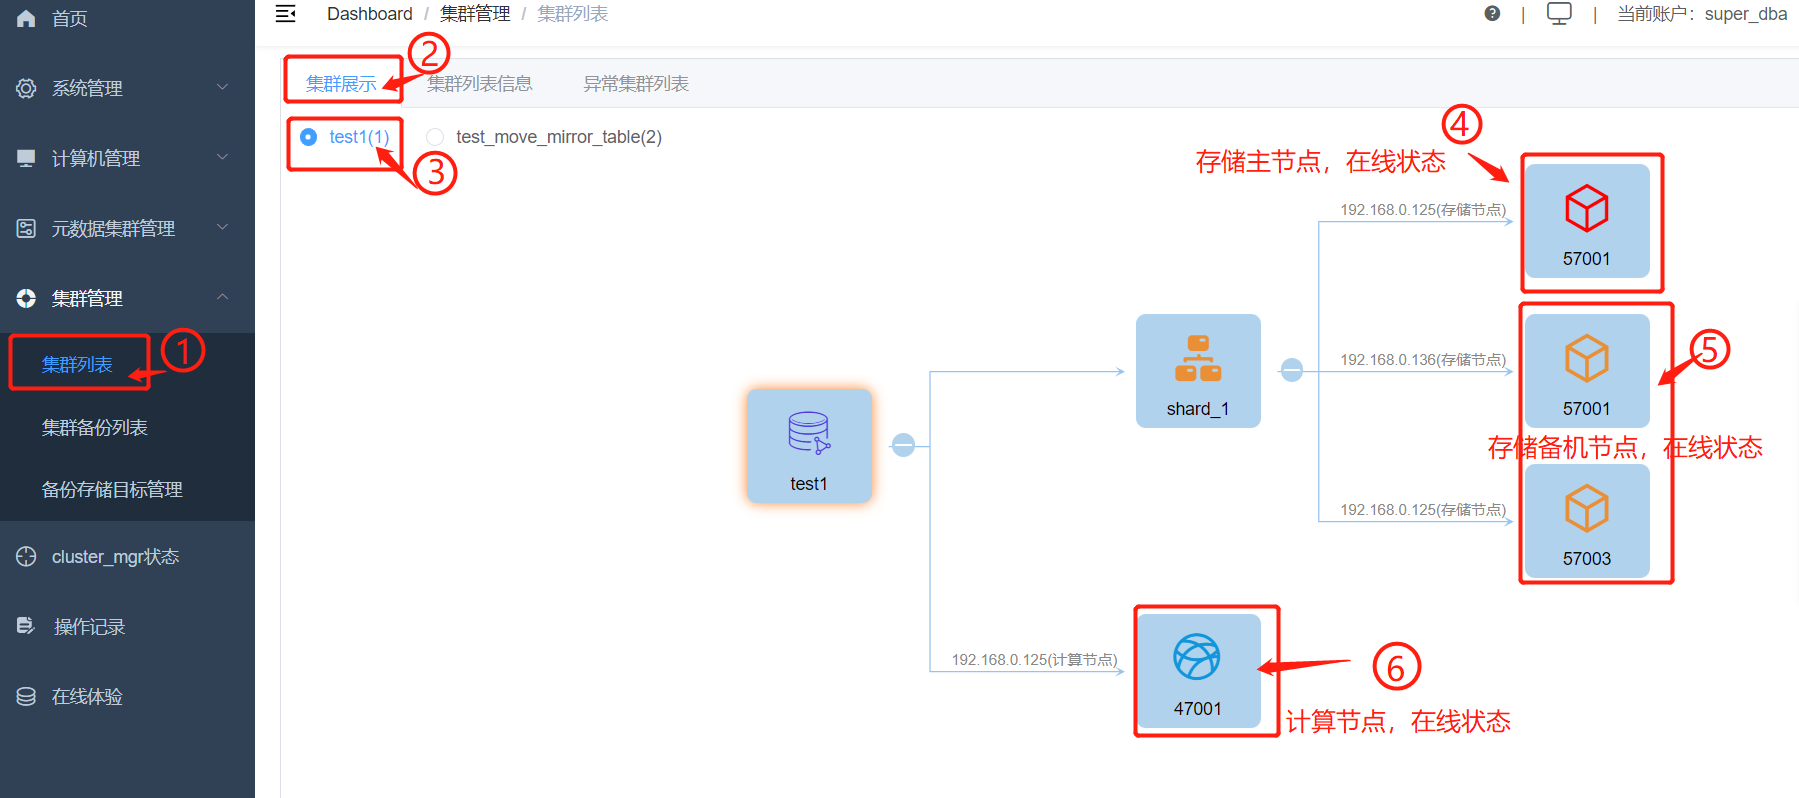Viewport: 1799px width, 798px height.
Task: Click the sidebar collapse hamburger icon
Action: (x=286, y=14)
